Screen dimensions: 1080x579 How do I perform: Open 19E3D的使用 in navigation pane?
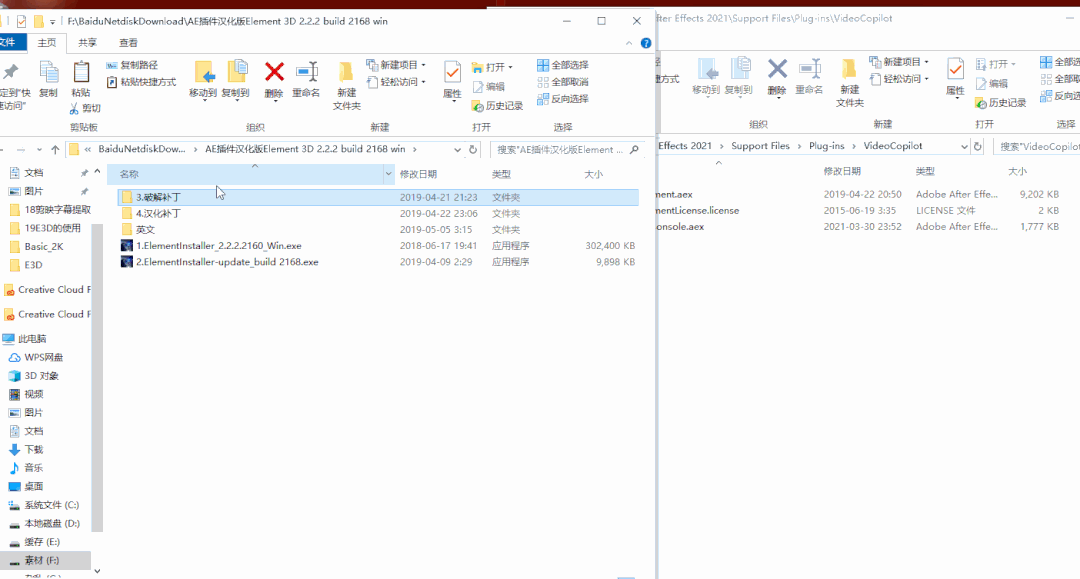point(45,228)
